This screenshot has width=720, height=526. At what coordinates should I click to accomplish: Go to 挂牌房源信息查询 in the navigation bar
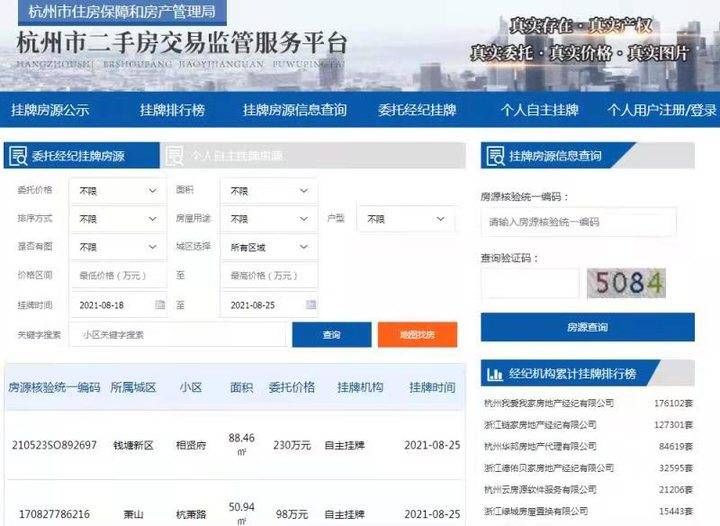pyautogui.click(x=295, y=110)
